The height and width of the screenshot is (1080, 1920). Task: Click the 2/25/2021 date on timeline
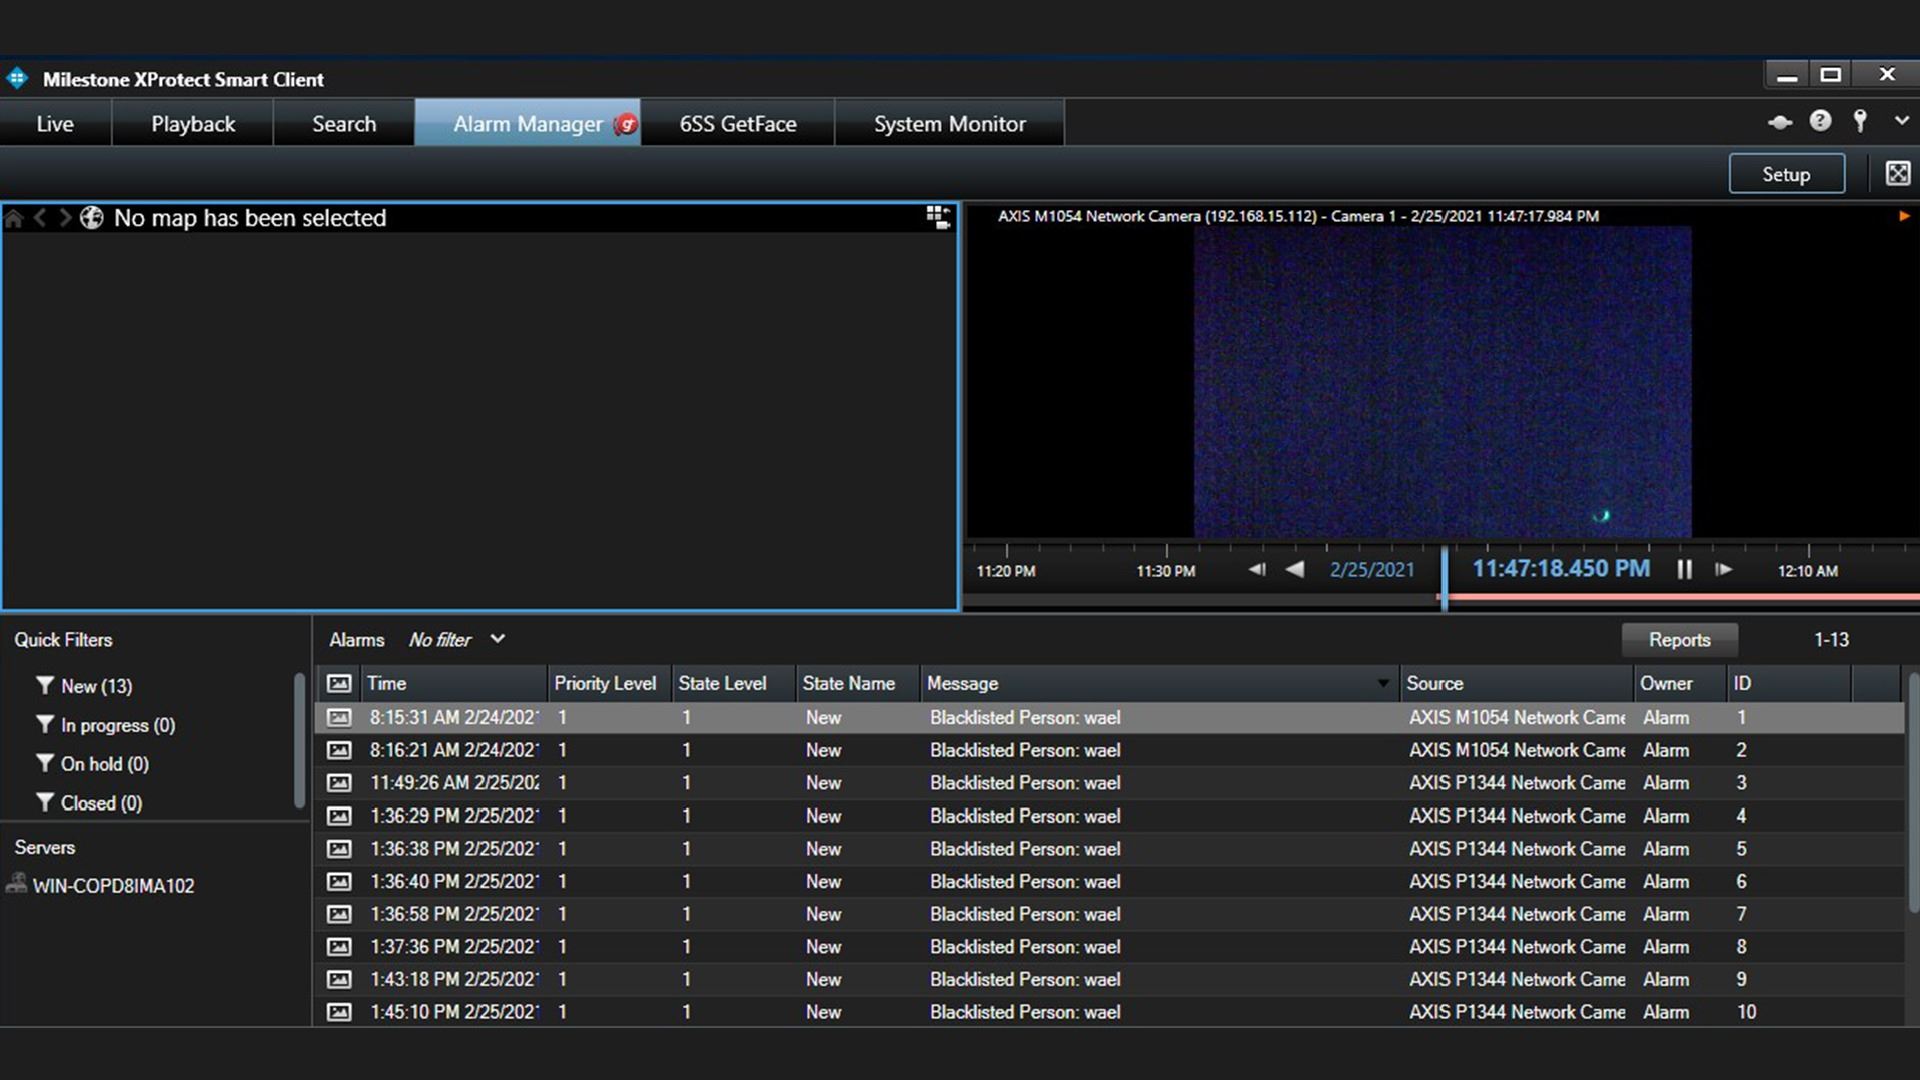(1372, 570)
